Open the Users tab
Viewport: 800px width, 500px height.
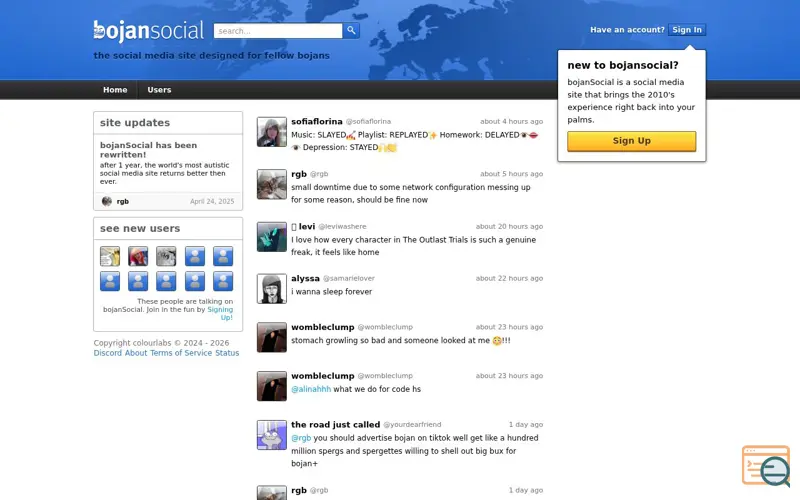(x=159, y=90)
